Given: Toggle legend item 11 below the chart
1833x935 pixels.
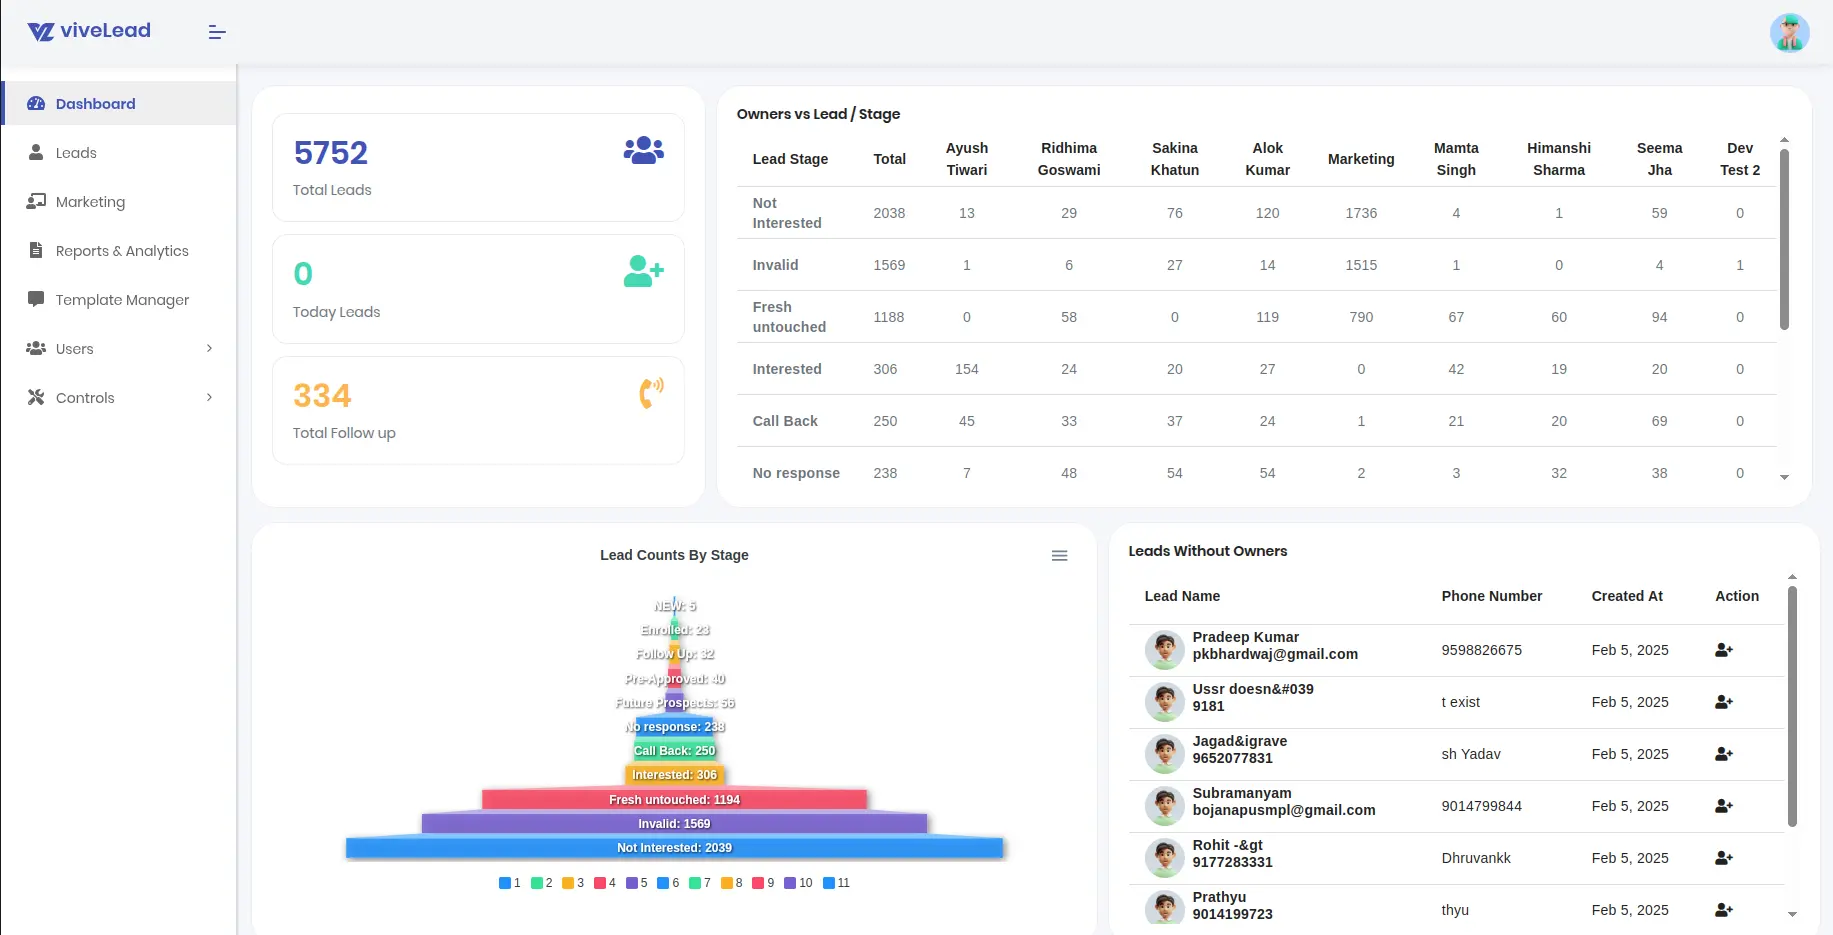Looking at the screenshot, I should point(831,883).
